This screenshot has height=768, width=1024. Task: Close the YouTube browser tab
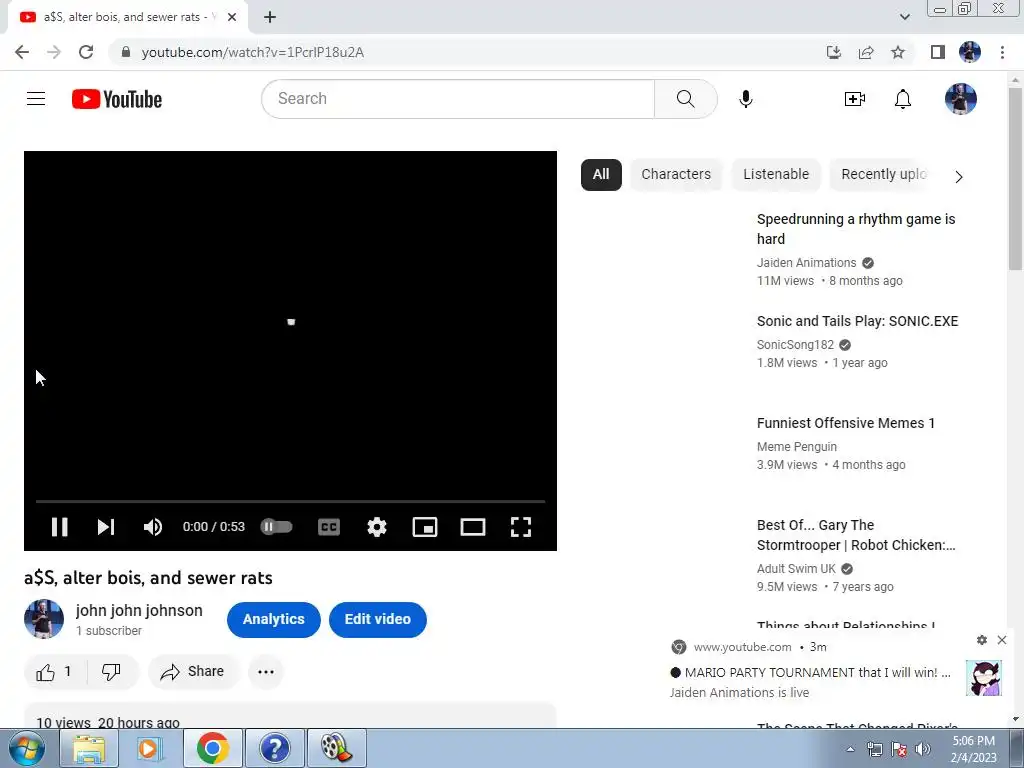coord(232,17)
